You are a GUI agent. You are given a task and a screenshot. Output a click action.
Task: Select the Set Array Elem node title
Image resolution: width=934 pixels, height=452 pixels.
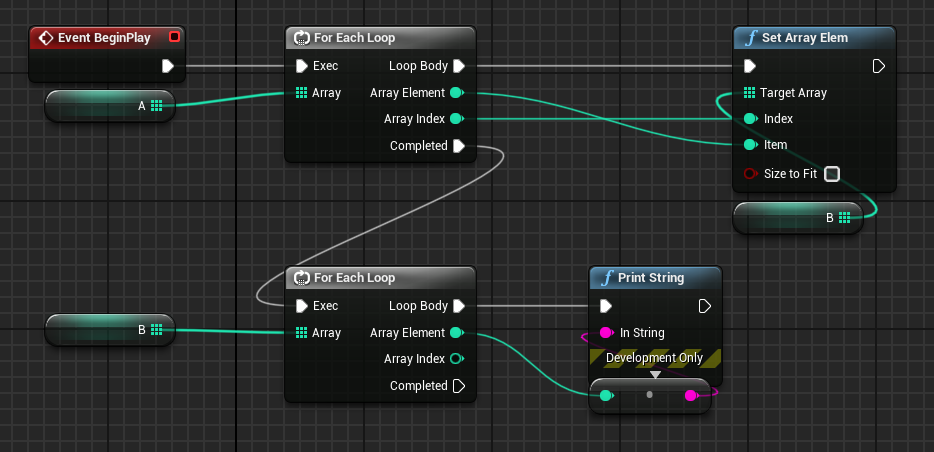pyautogui.click(x=805, y=38)
